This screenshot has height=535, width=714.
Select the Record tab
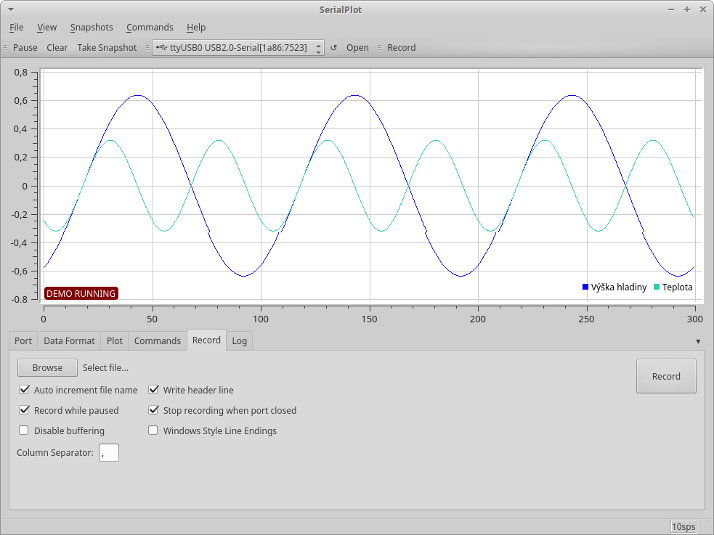(206, 340)
